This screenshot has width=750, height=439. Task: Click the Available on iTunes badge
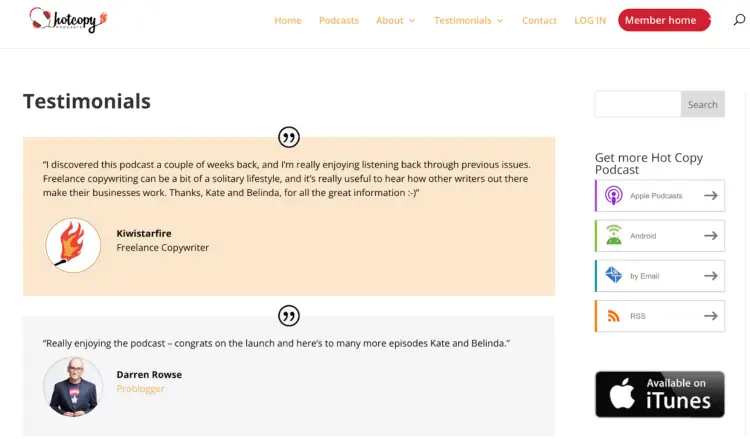[x=660, y=395]
